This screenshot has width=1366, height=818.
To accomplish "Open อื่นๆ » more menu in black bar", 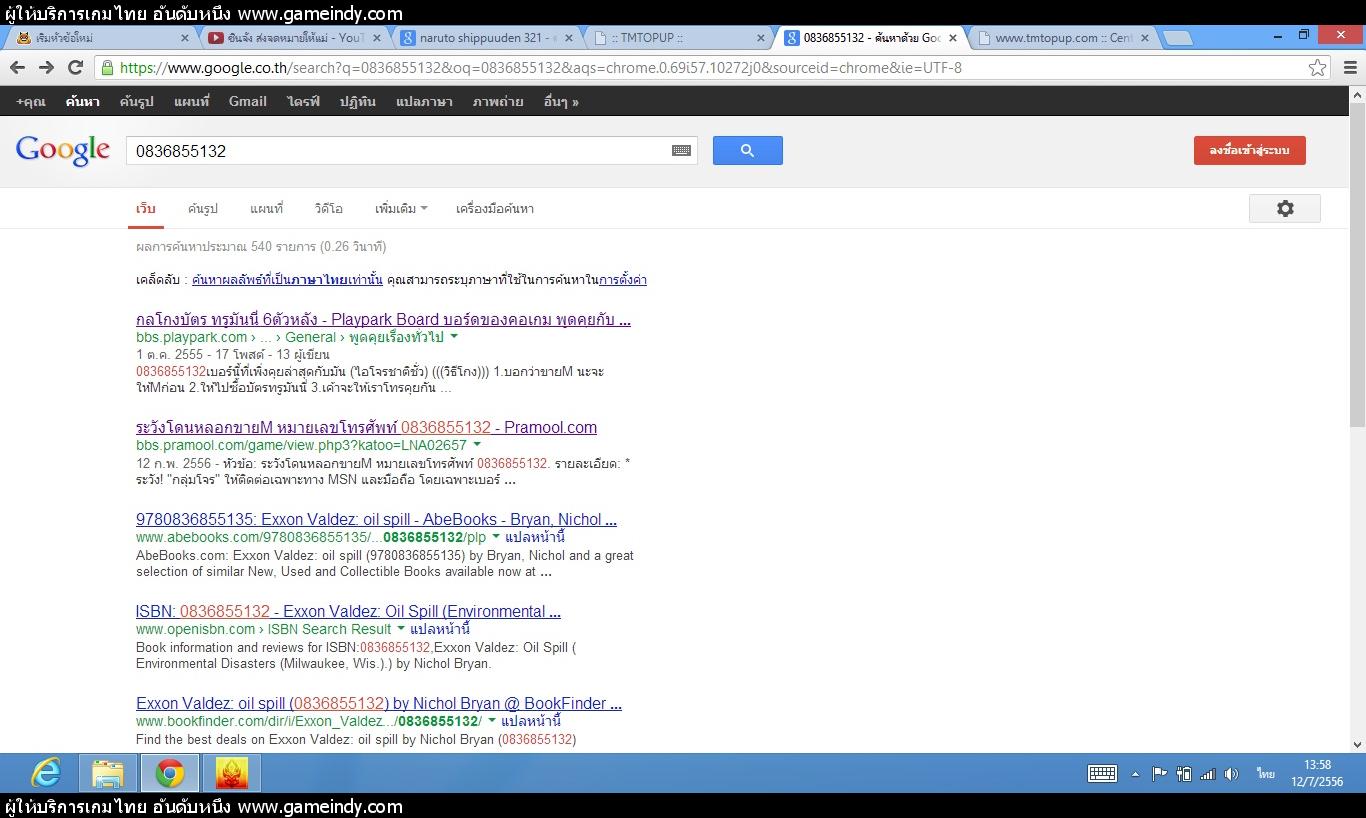I will pos(561,101).
